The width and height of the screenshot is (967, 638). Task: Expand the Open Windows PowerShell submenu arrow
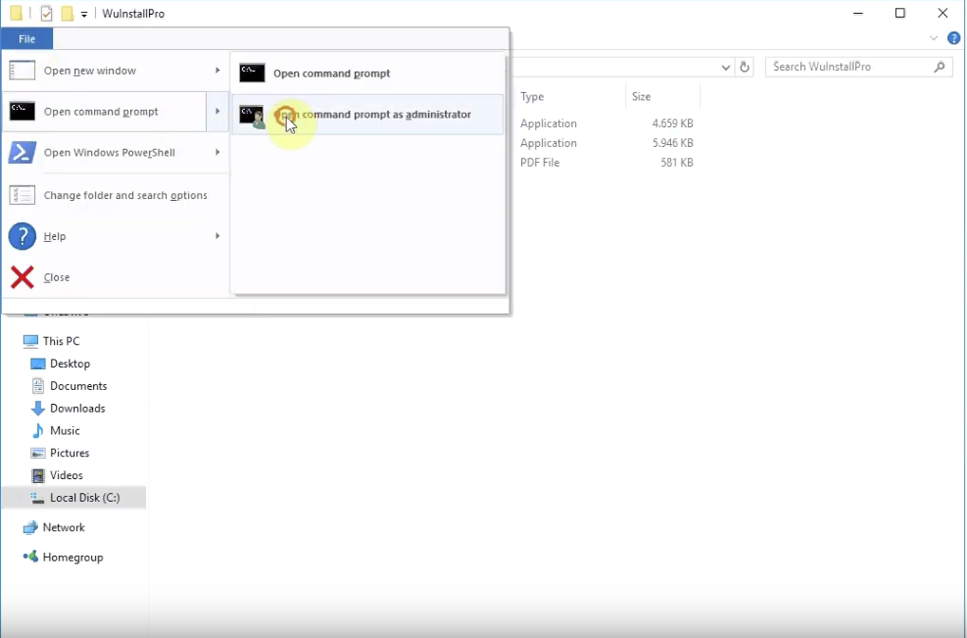pos(217,153)
